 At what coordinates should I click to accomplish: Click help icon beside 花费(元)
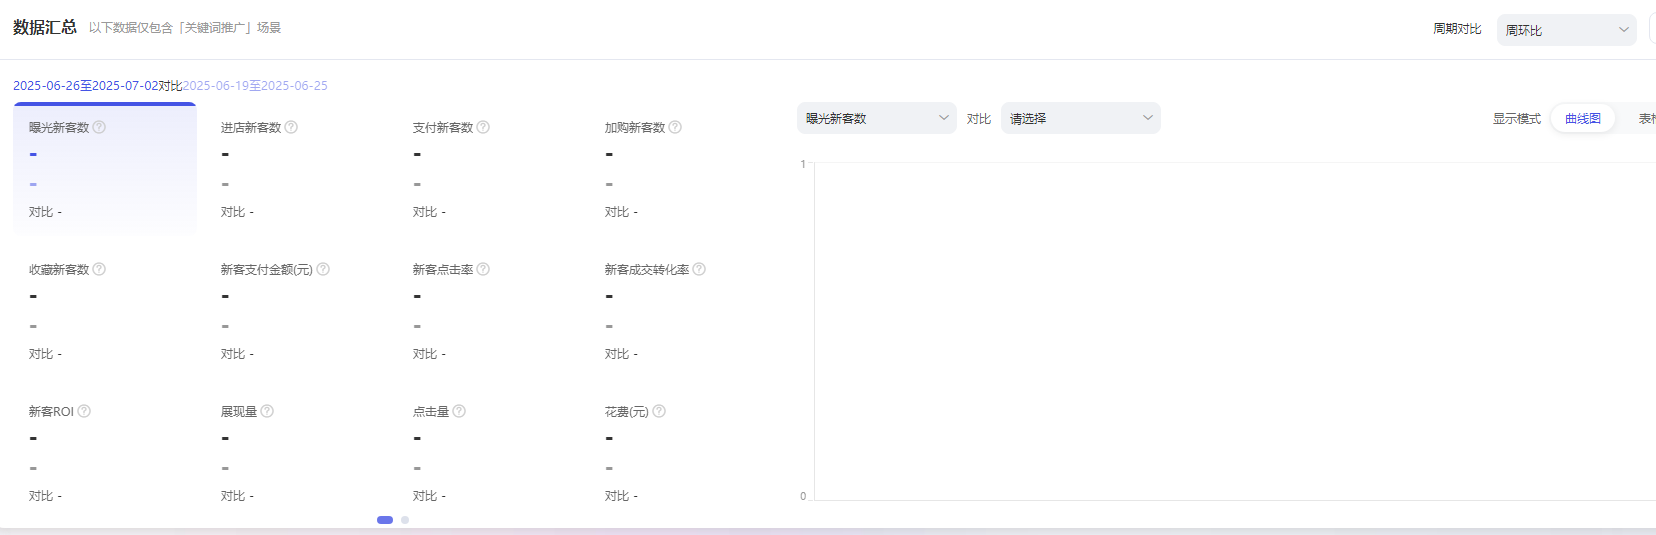(659, 411)
